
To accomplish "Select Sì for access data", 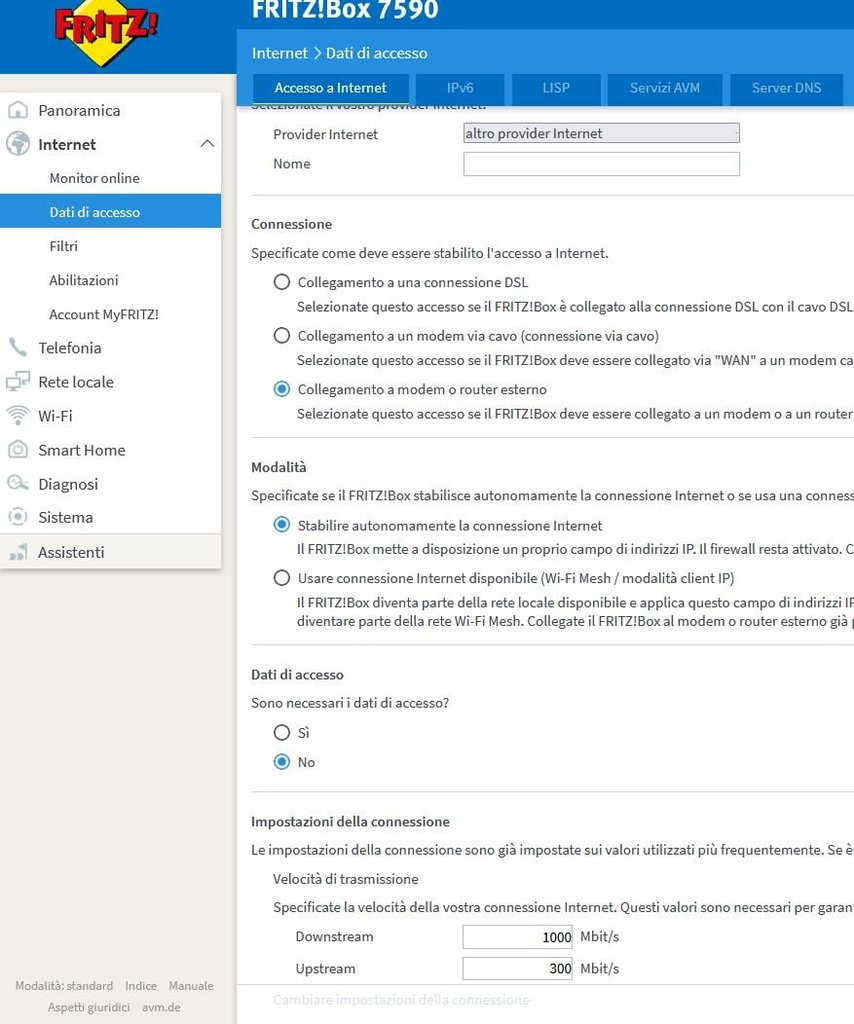I will click(281, 733).
